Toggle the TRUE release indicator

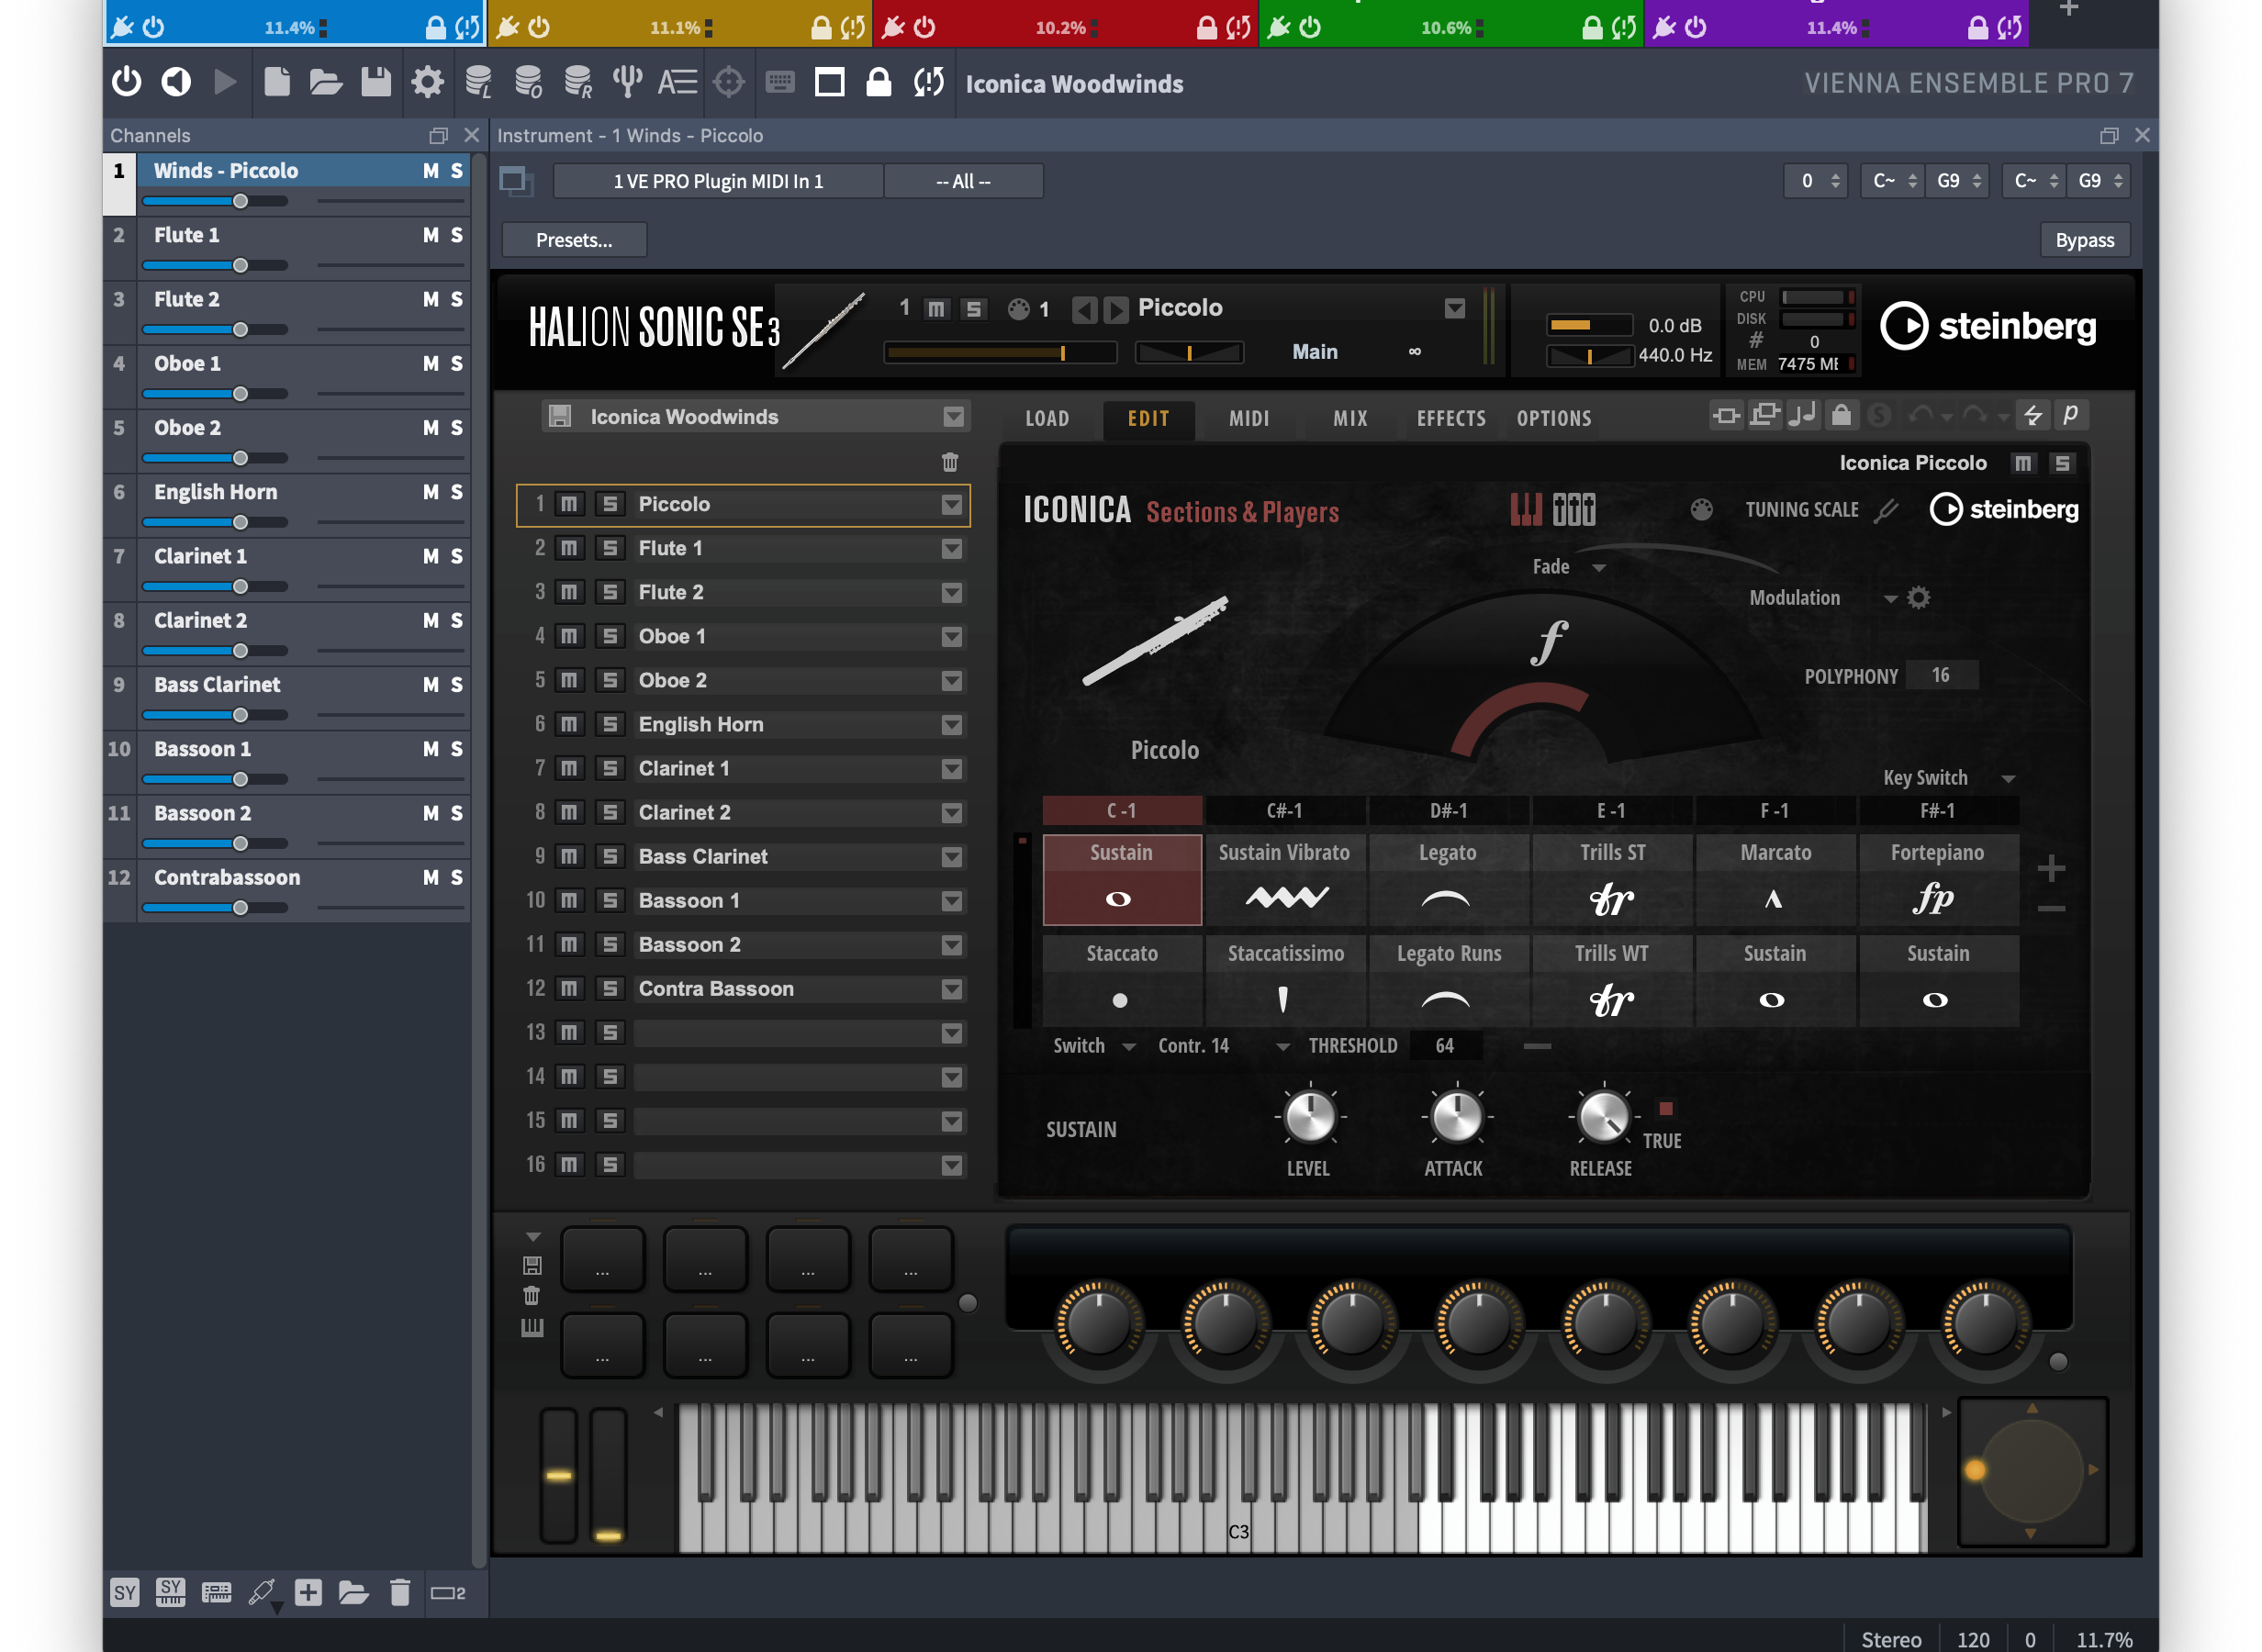pos(1666,1108)
